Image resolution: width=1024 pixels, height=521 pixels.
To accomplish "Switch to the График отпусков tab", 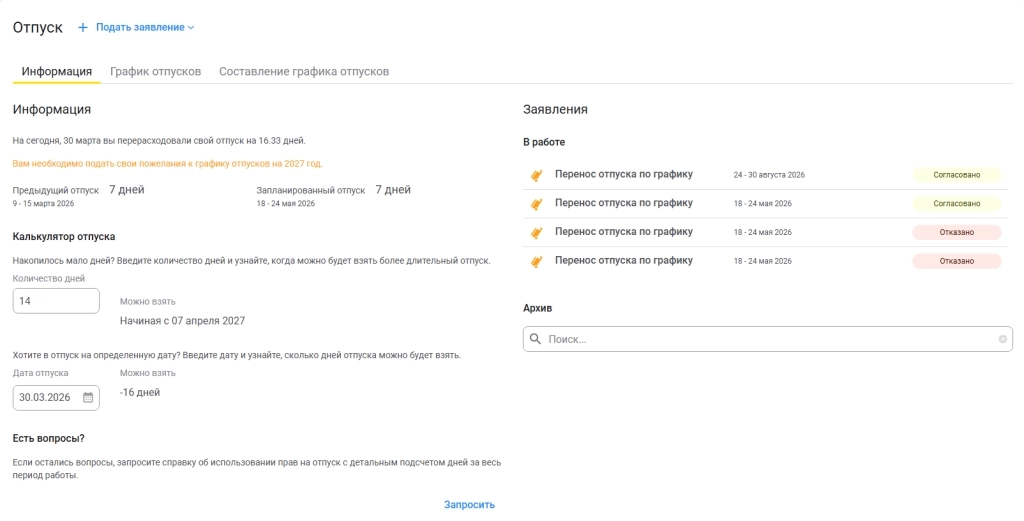I will [155, 71].
